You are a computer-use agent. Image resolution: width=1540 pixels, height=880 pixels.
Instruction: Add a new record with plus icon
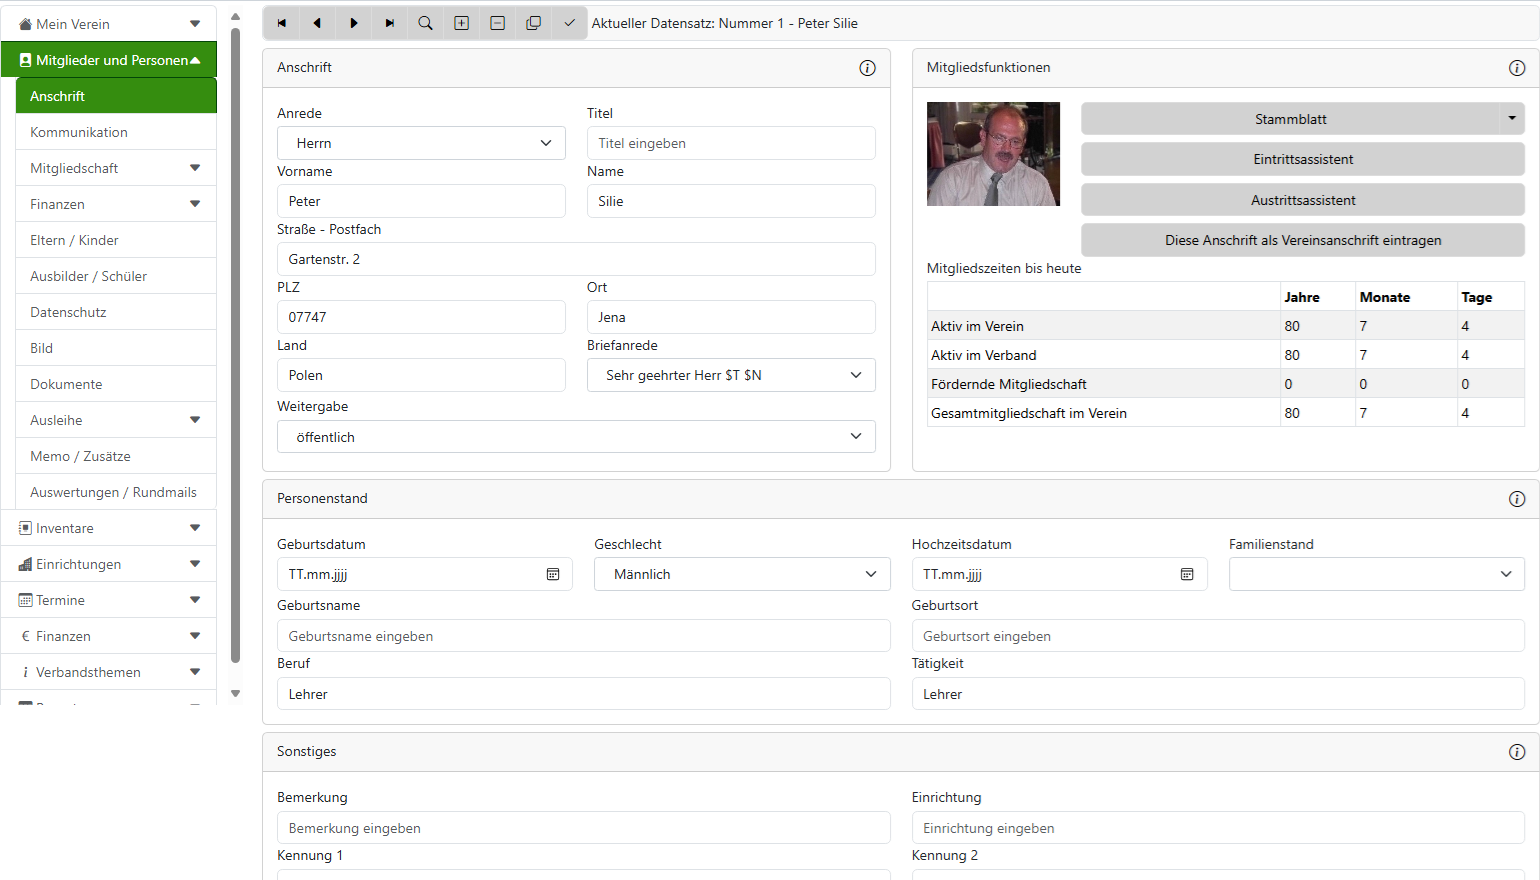click(461, 23)
